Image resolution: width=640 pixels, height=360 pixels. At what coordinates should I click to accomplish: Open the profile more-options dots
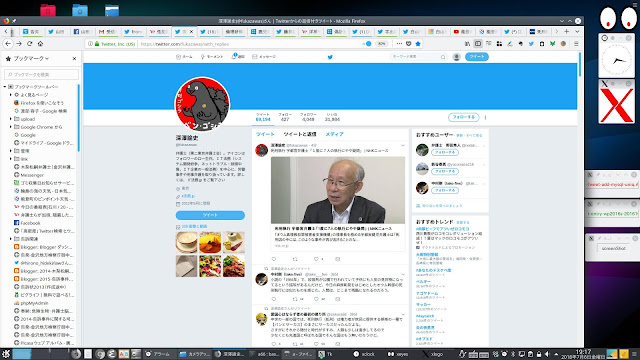pyautogui.click(x=485, y=117)
